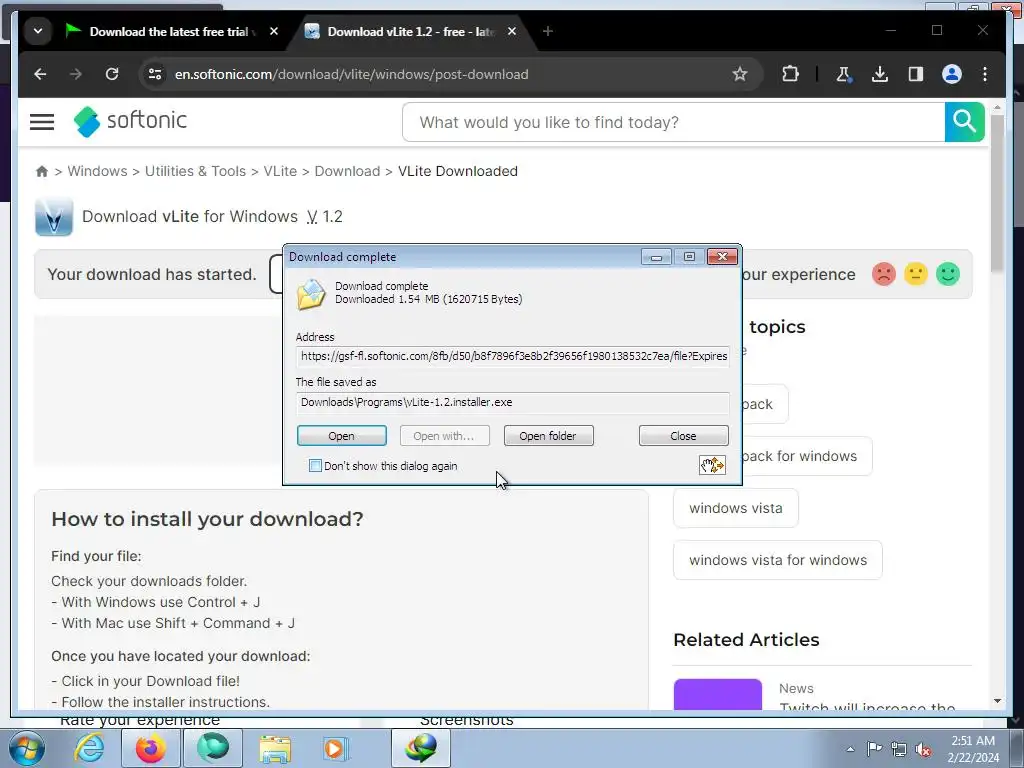
Task: Open Download breadcrumb link
Action: click(x=347, y=171)
